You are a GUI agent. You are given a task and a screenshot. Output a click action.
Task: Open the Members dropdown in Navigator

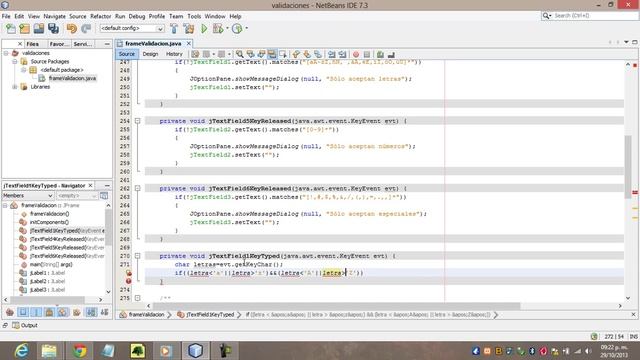(x=28, y=196)
